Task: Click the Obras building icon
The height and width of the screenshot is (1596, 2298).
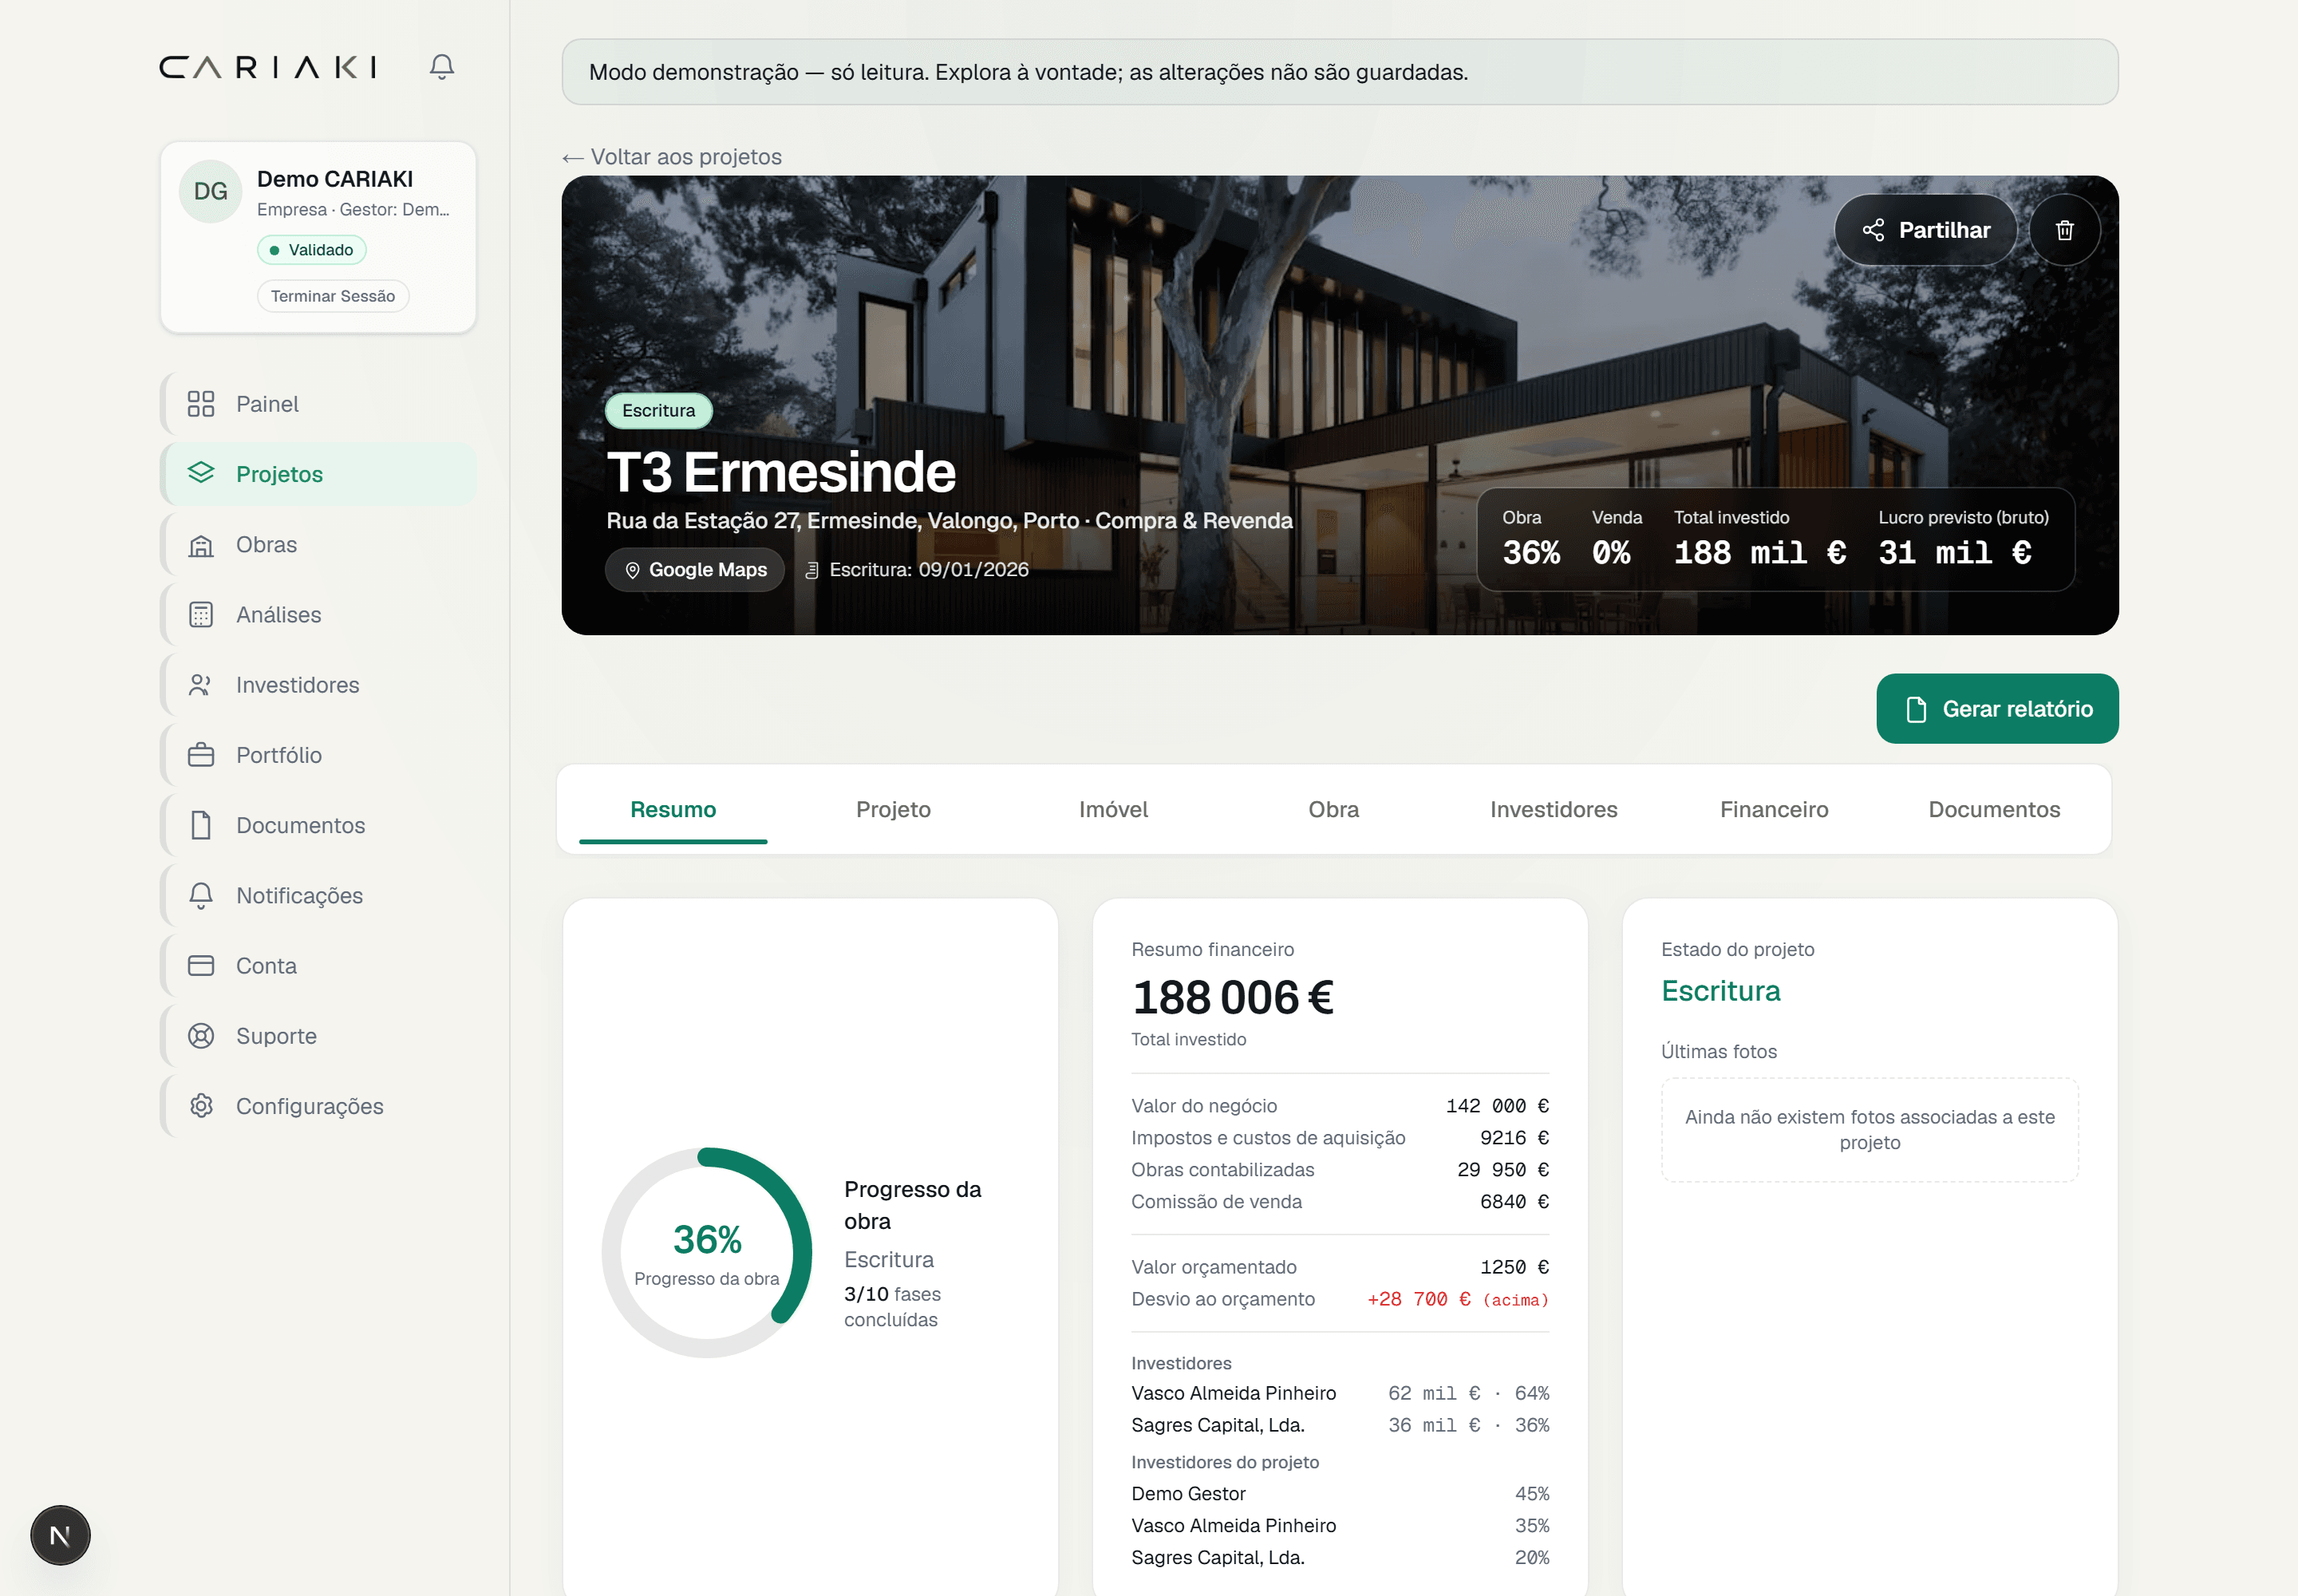Action: [x=201, y=545]
